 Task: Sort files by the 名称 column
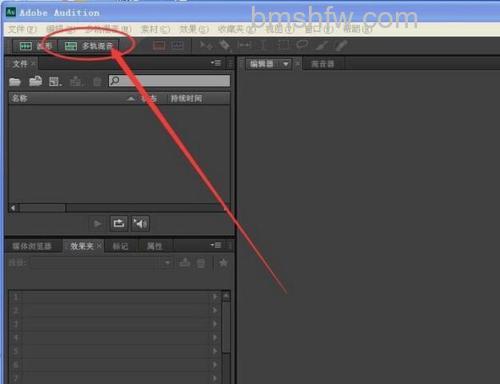(x=19, y=98)
